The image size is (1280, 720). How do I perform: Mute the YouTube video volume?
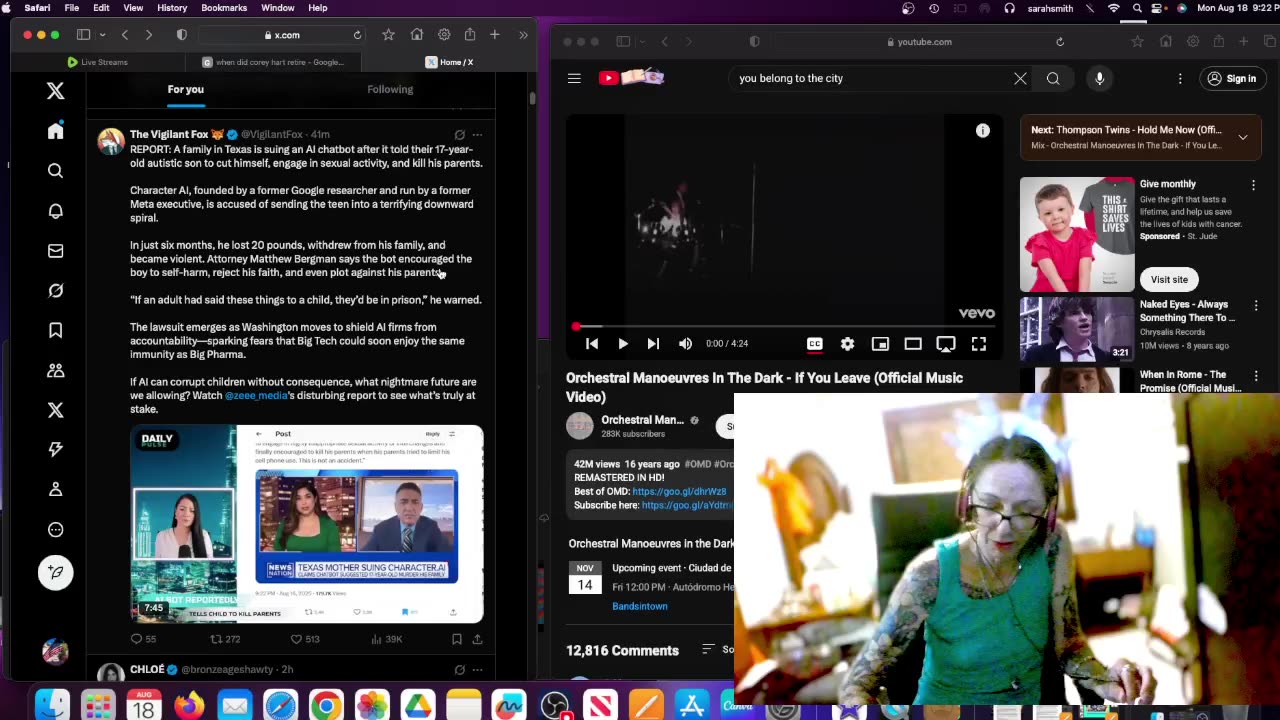(x=685, y=344)
